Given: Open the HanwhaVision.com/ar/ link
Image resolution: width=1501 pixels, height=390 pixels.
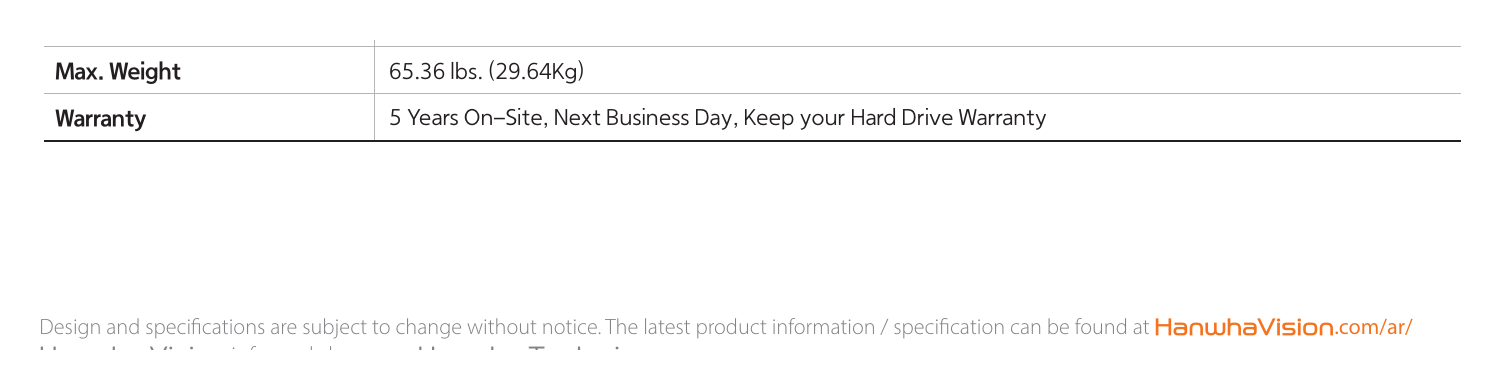Looking at the screenshot, I should click(1282, 327).
